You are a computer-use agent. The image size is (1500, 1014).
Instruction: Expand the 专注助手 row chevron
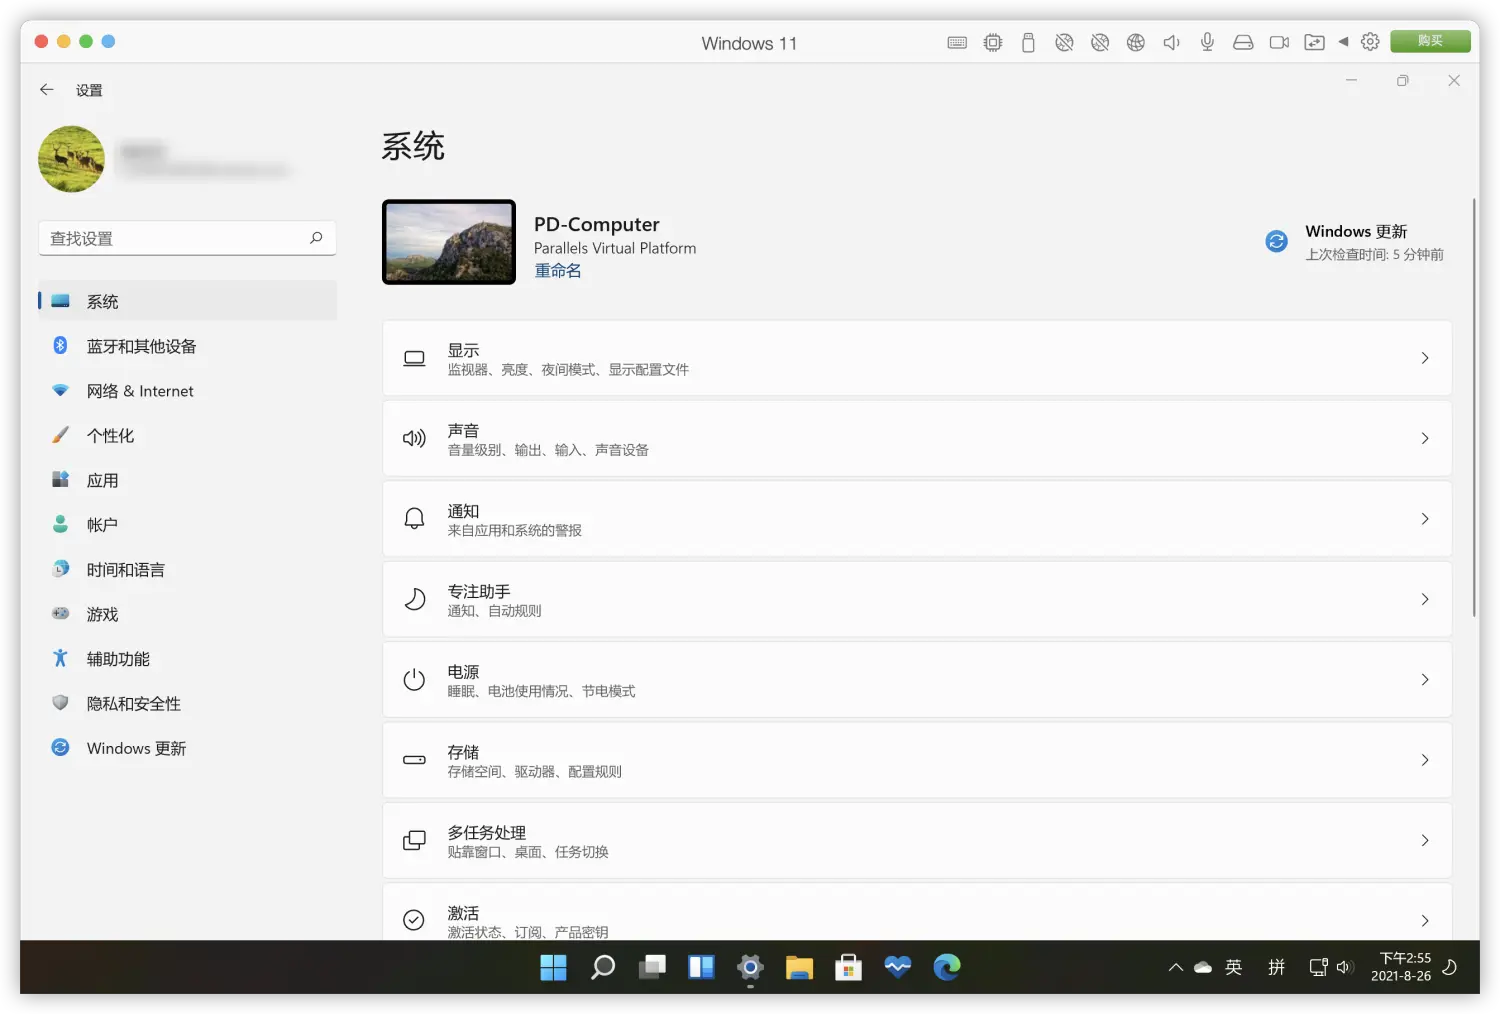tap(1425, 599)
